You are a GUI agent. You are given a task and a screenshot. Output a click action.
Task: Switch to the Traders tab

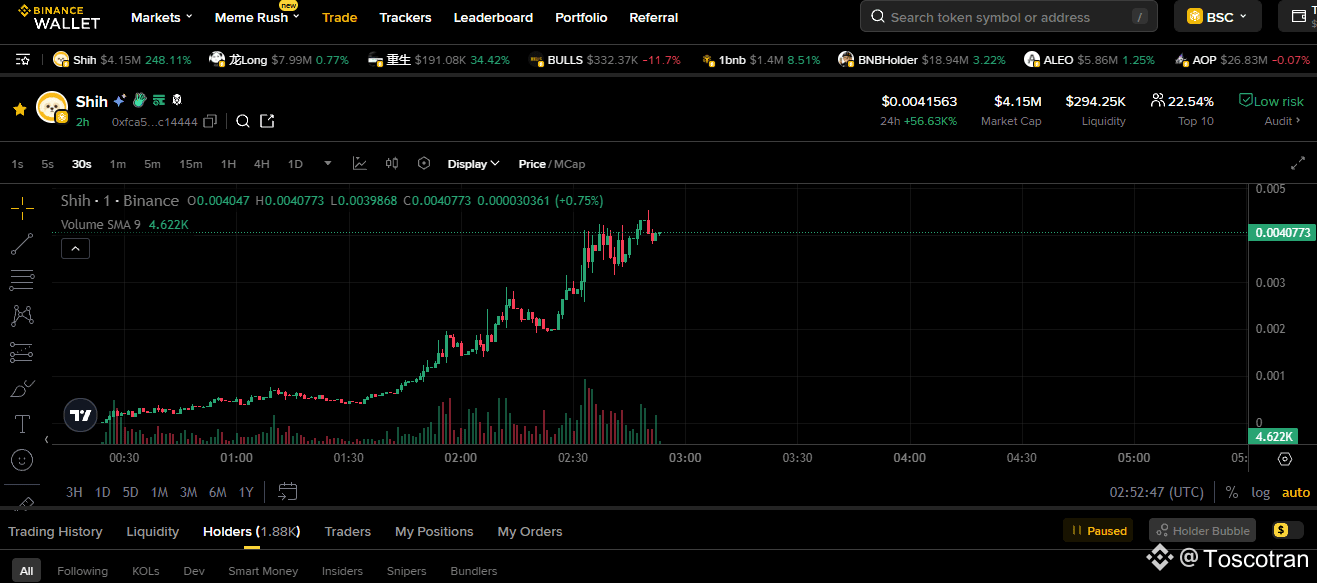click(x=347, y=531)
